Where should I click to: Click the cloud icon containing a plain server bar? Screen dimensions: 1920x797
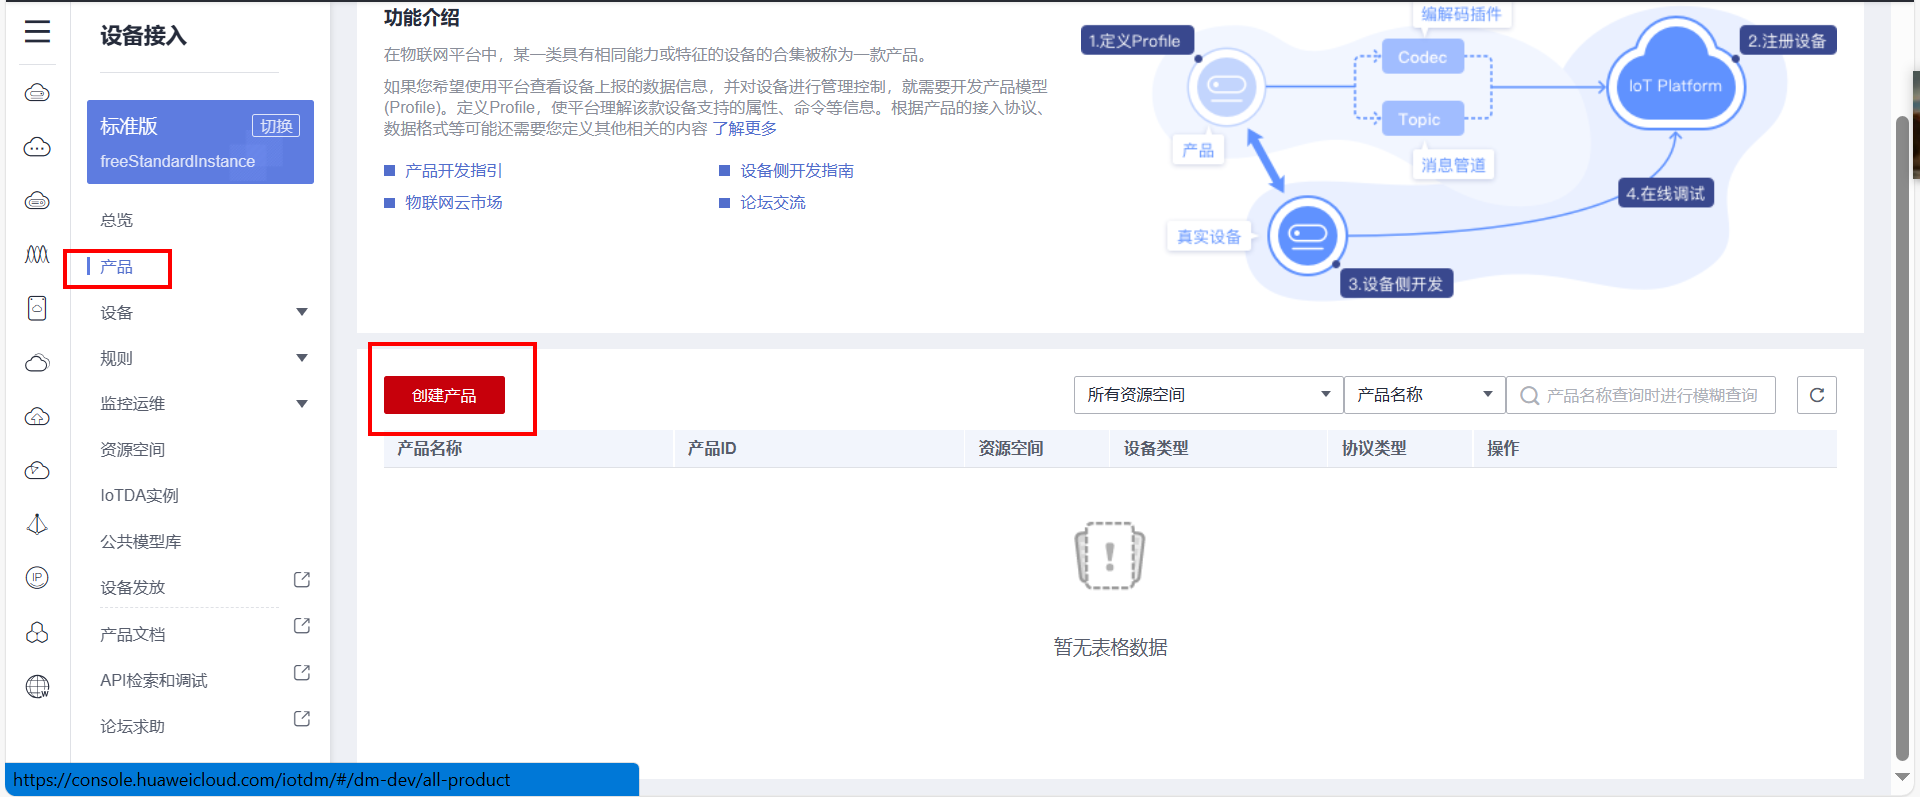pyautogui.click(x=37, y=93)
